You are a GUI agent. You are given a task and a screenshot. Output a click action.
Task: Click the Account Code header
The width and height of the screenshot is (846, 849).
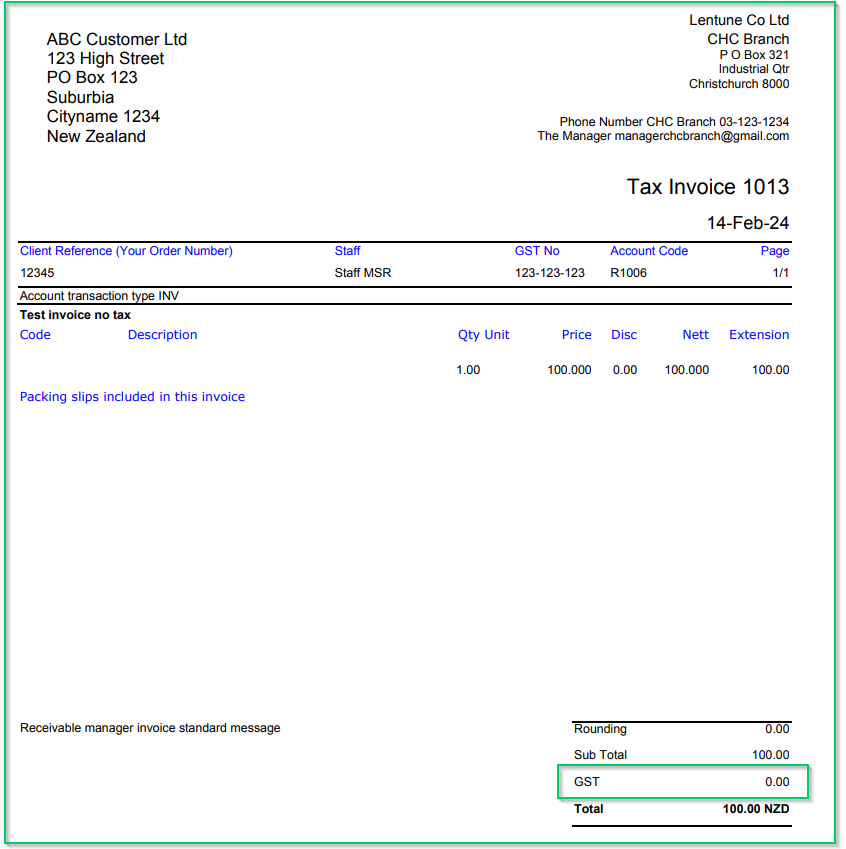(x=650, y=251)
